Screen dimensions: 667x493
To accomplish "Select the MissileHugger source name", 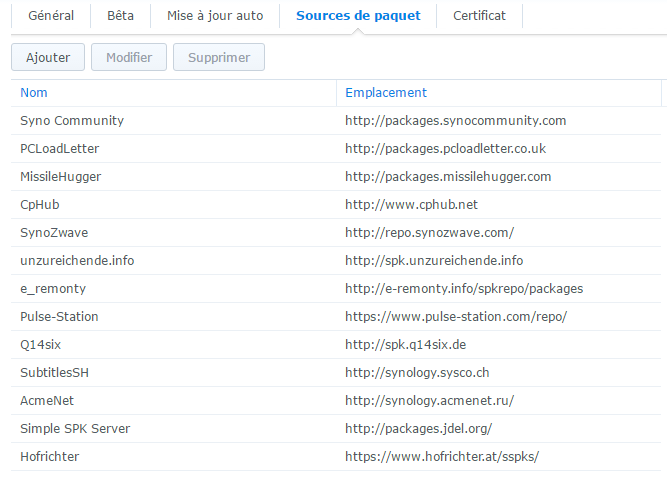I will click(61, 177).
